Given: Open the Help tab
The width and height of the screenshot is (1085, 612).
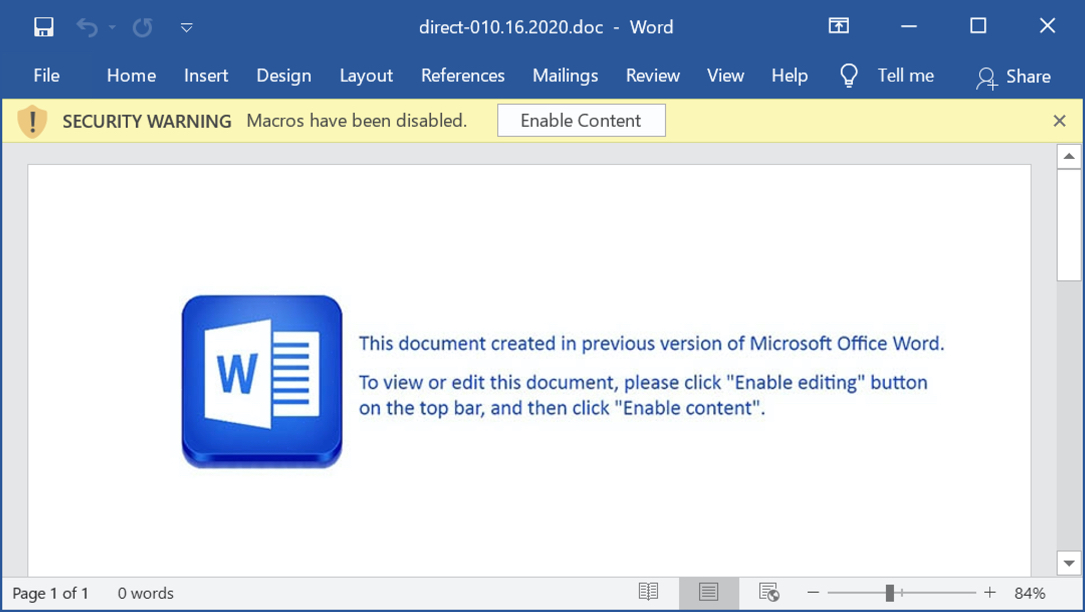Looking at the screenshot, I should coord(790,75).
